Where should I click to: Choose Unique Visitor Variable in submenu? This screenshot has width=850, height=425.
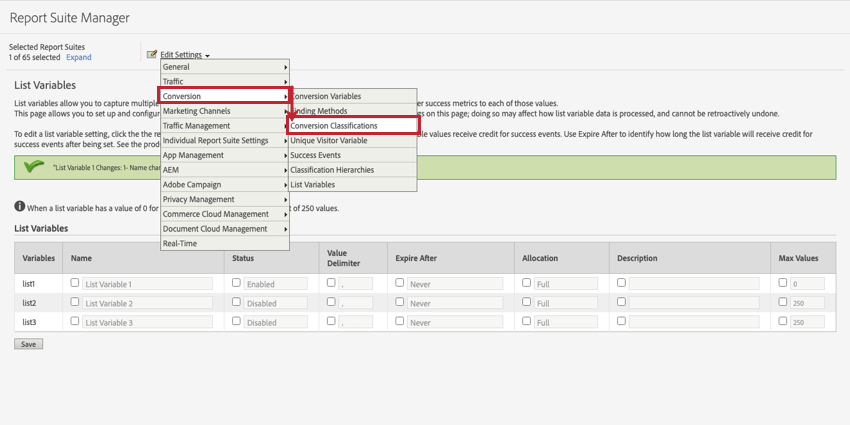point(352,140)
